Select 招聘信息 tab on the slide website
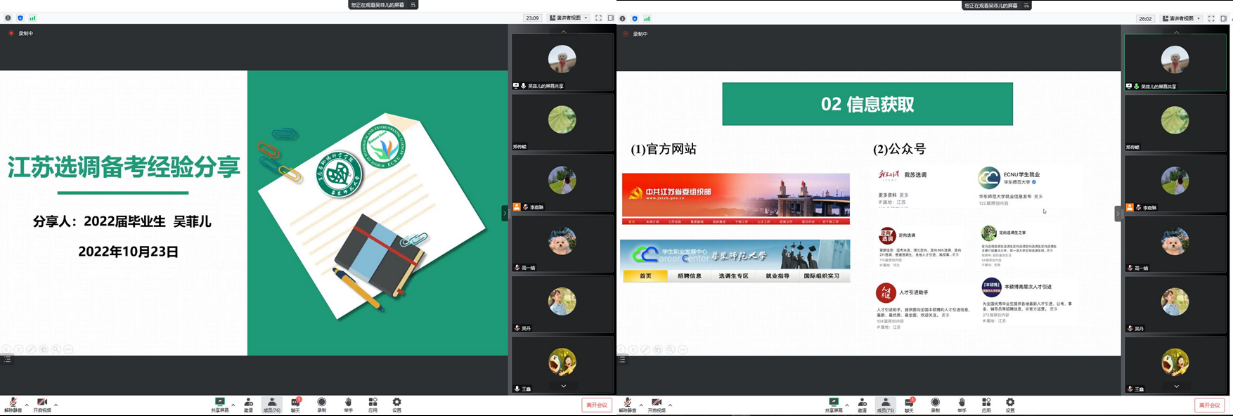This screenshot has height=416, width=1233. coord(689,276)
